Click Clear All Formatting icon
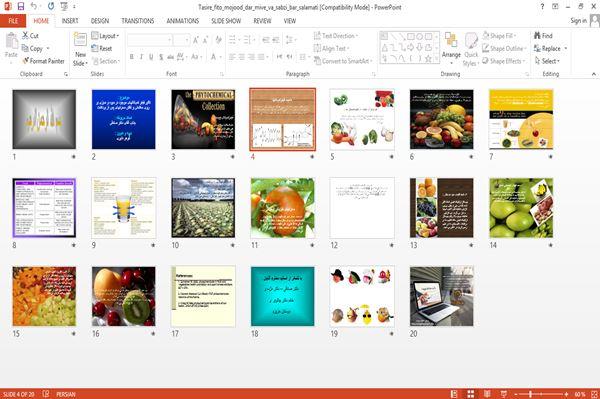Image resolution: width=600 pixels, height=399 pixels. coord(218,40)
